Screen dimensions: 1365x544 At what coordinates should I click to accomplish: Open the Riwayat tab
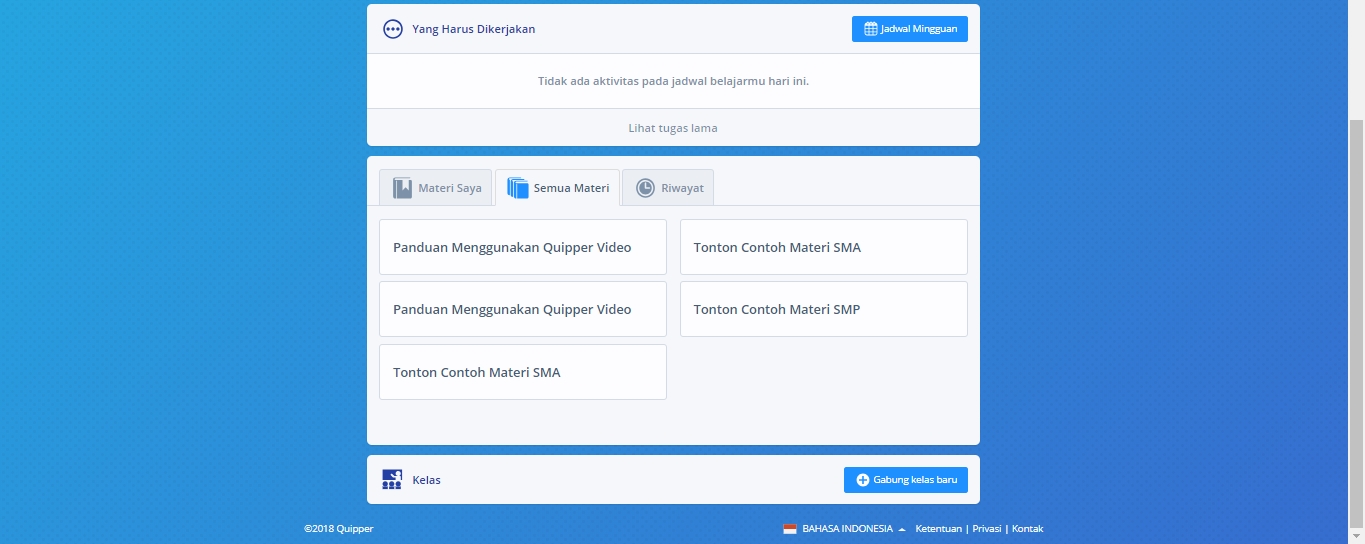[x=668, y=188]
